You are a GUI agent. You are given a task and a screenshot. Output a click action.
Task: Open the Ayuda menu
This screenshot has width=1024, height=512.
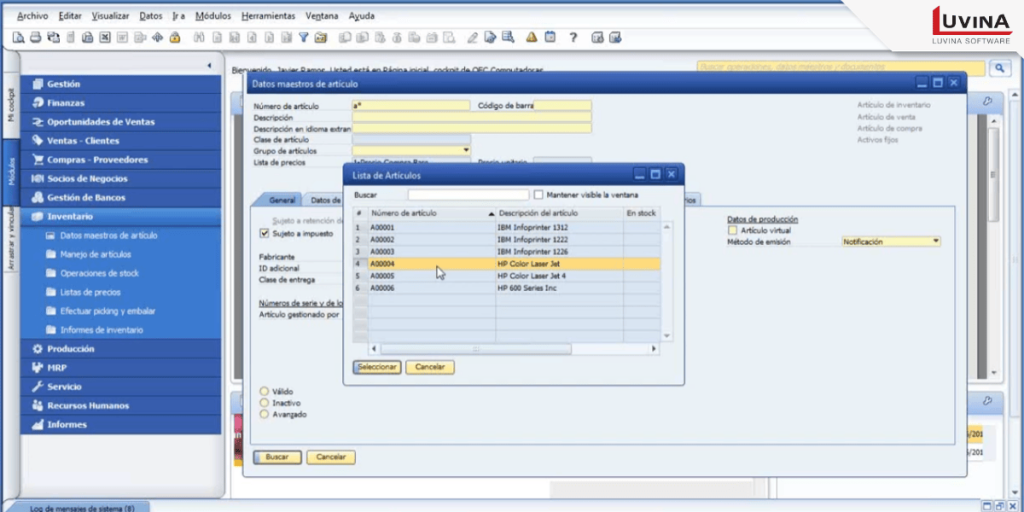[361, 16]
